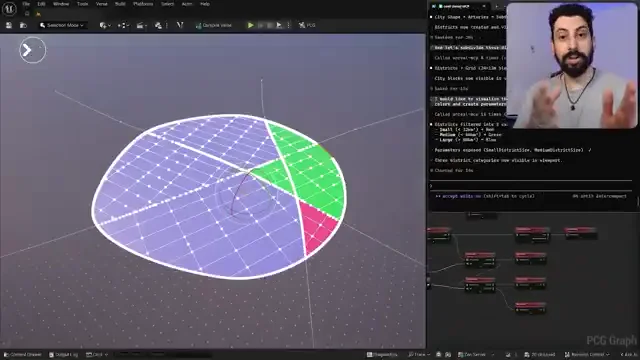Open the Help menu
The image size is (640, 360).
[x=205, y=4]
